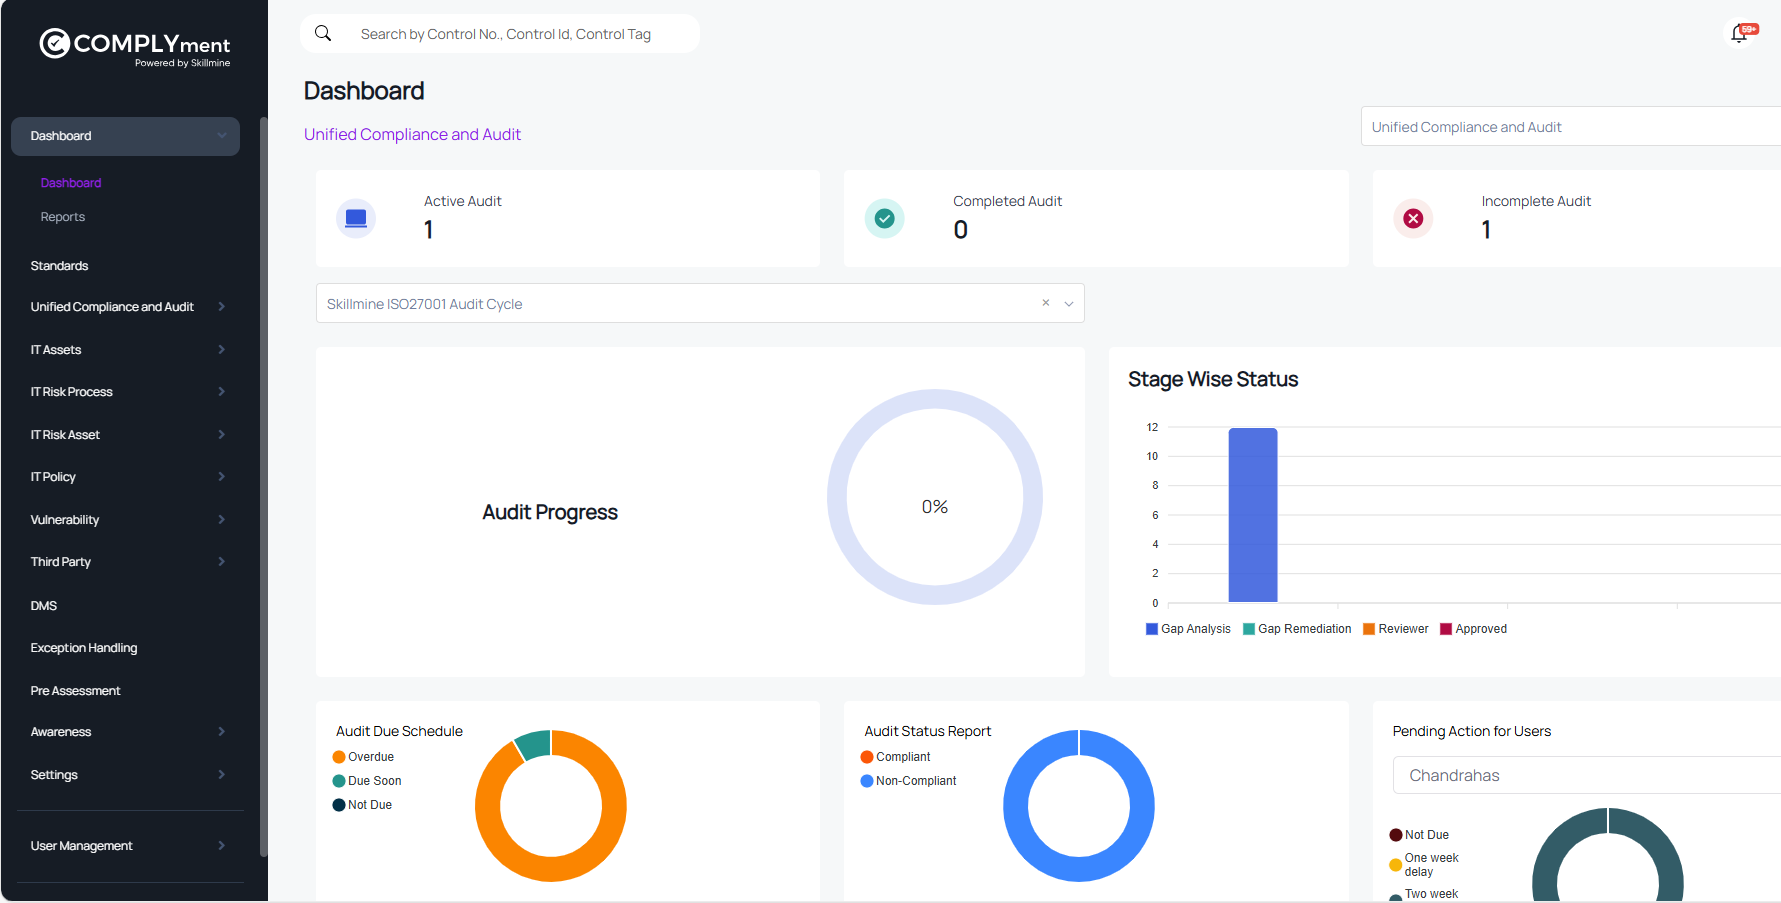Image resolution: width=1781 pixels, height=903 pixels.
Task: Select the search magnifier icon
Action: tap(323, 33)
